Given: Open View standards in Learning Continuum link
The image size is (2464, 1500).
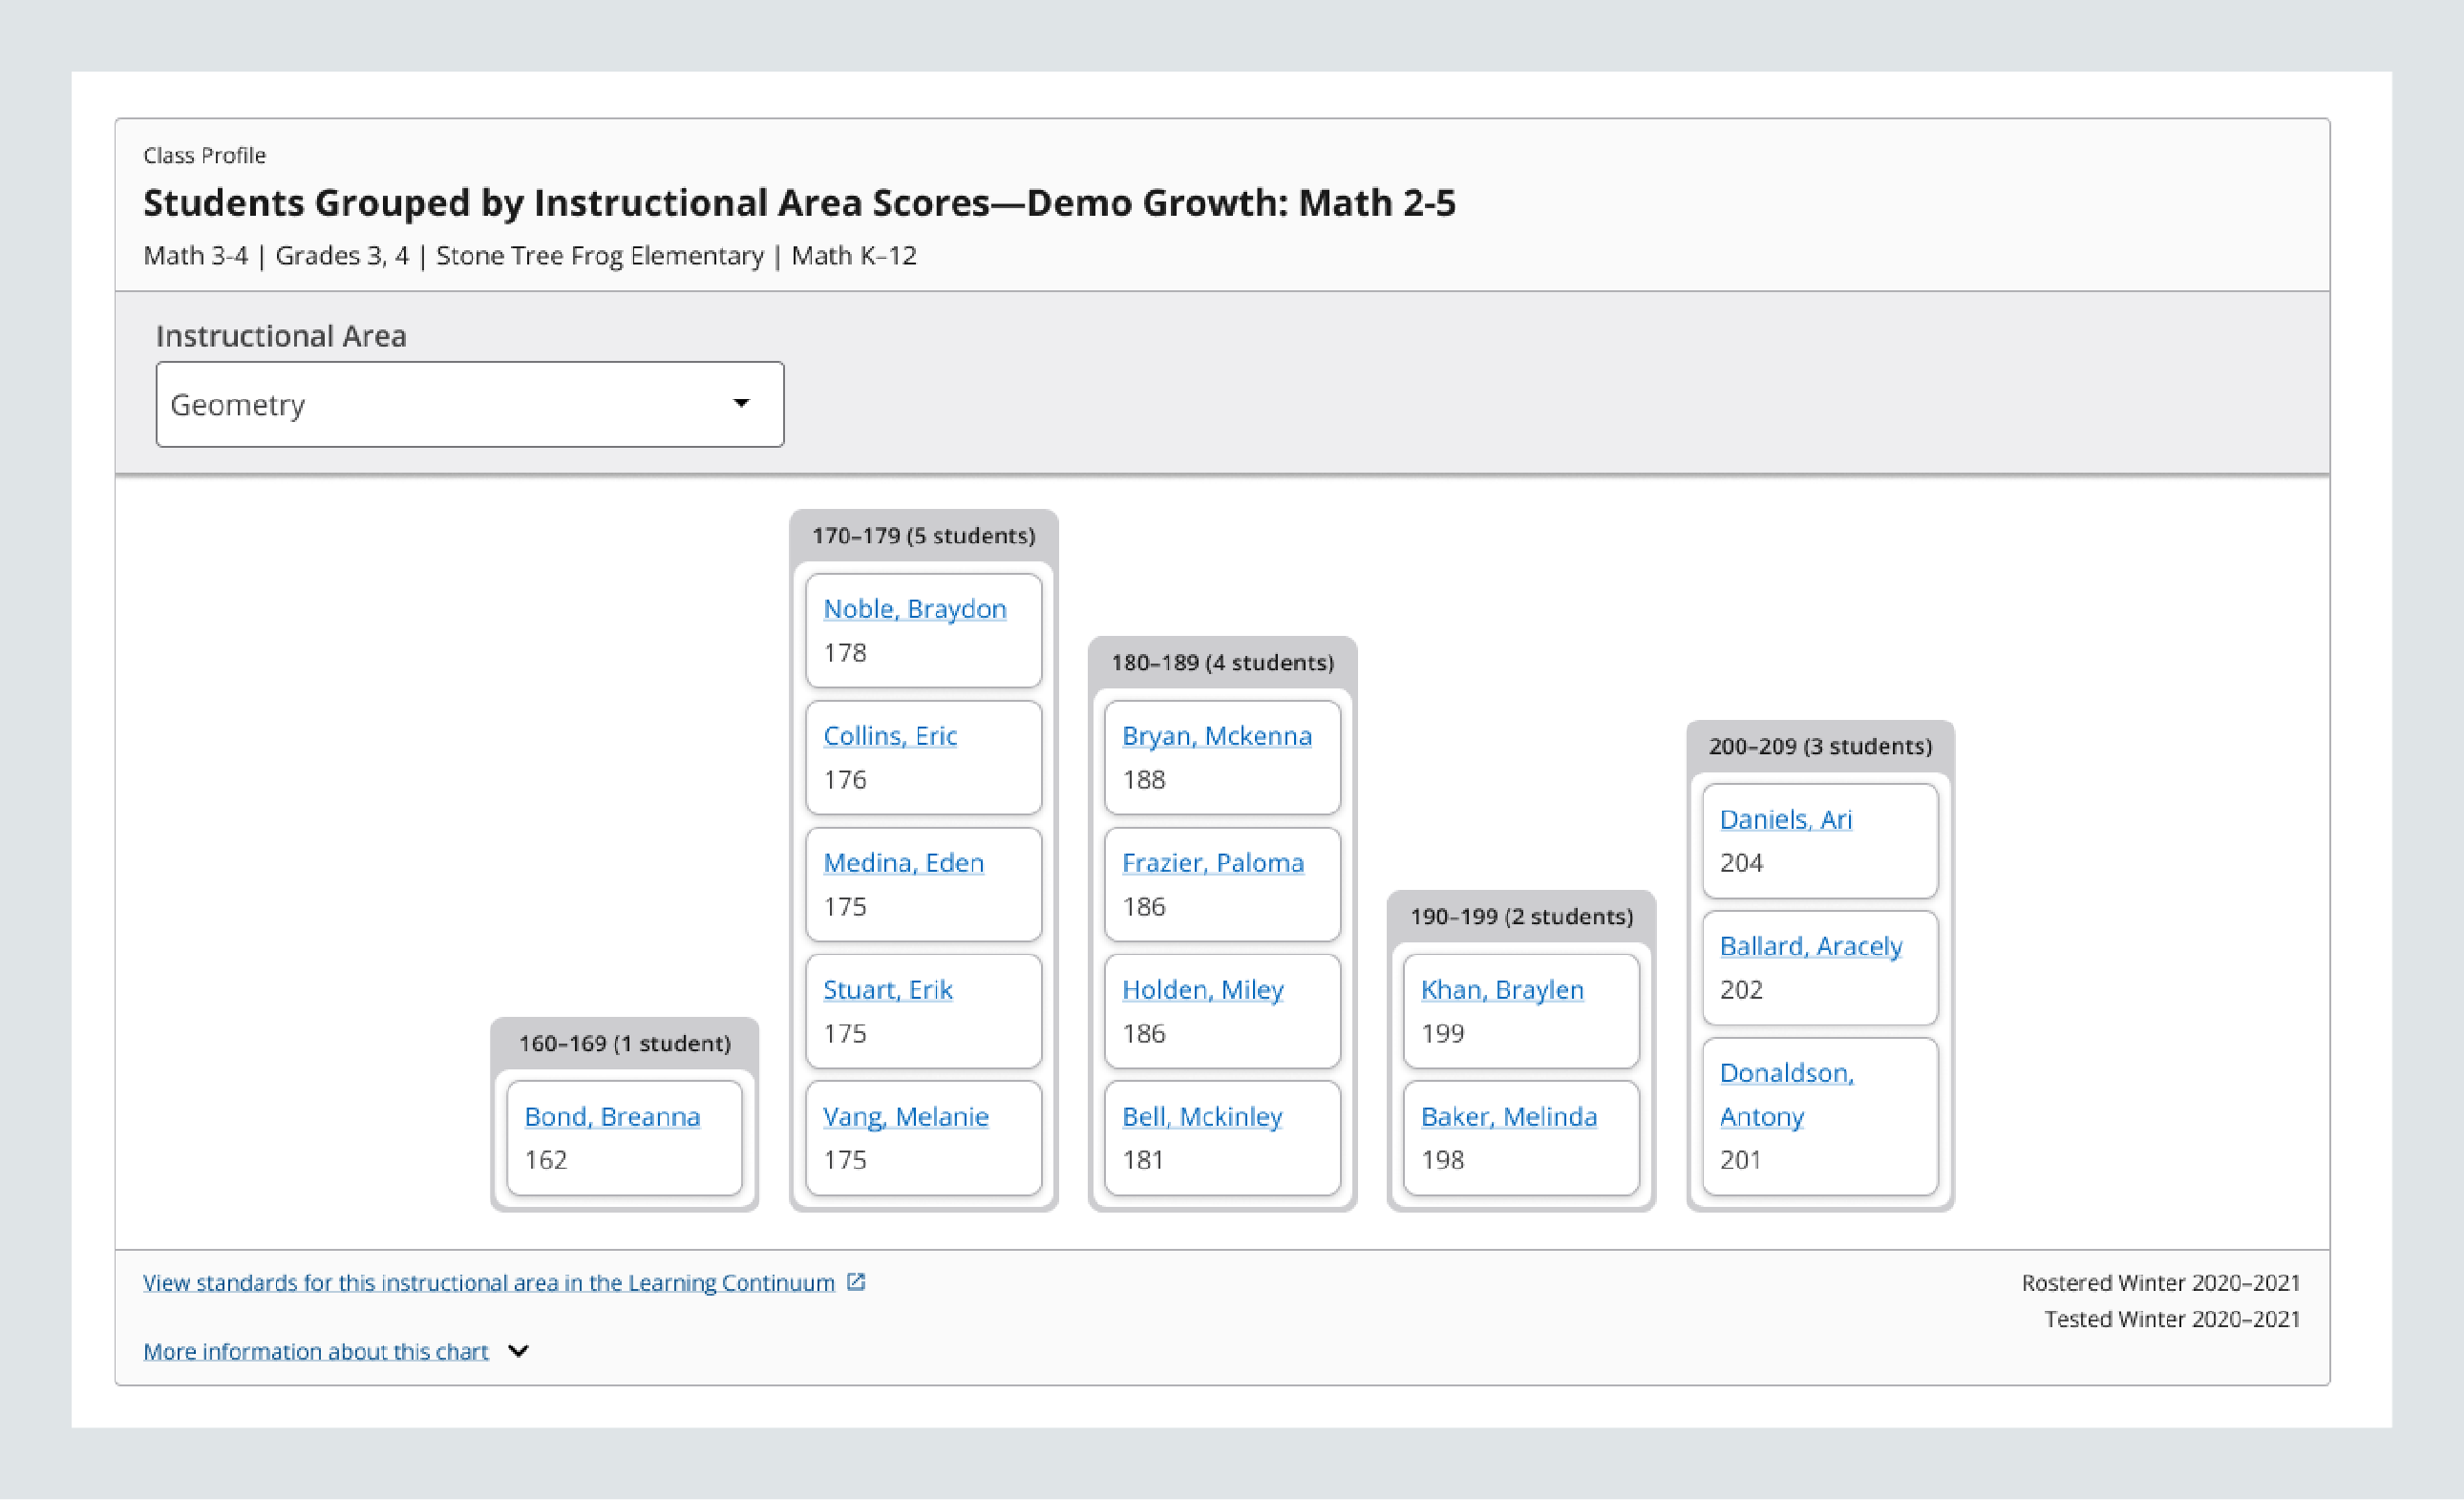Looking at the screenshot, I should [x=488, y=1283].
